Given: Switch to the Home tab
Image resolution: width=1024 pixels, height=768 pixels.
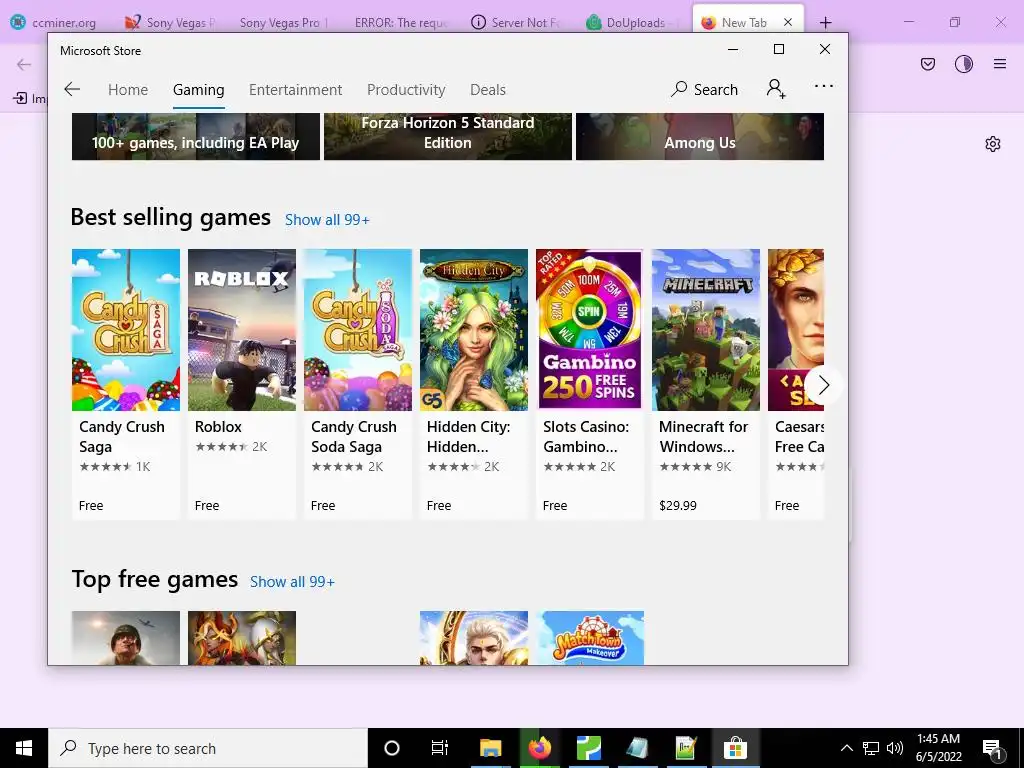Looking at the screenshot, I should coord(128,89).
